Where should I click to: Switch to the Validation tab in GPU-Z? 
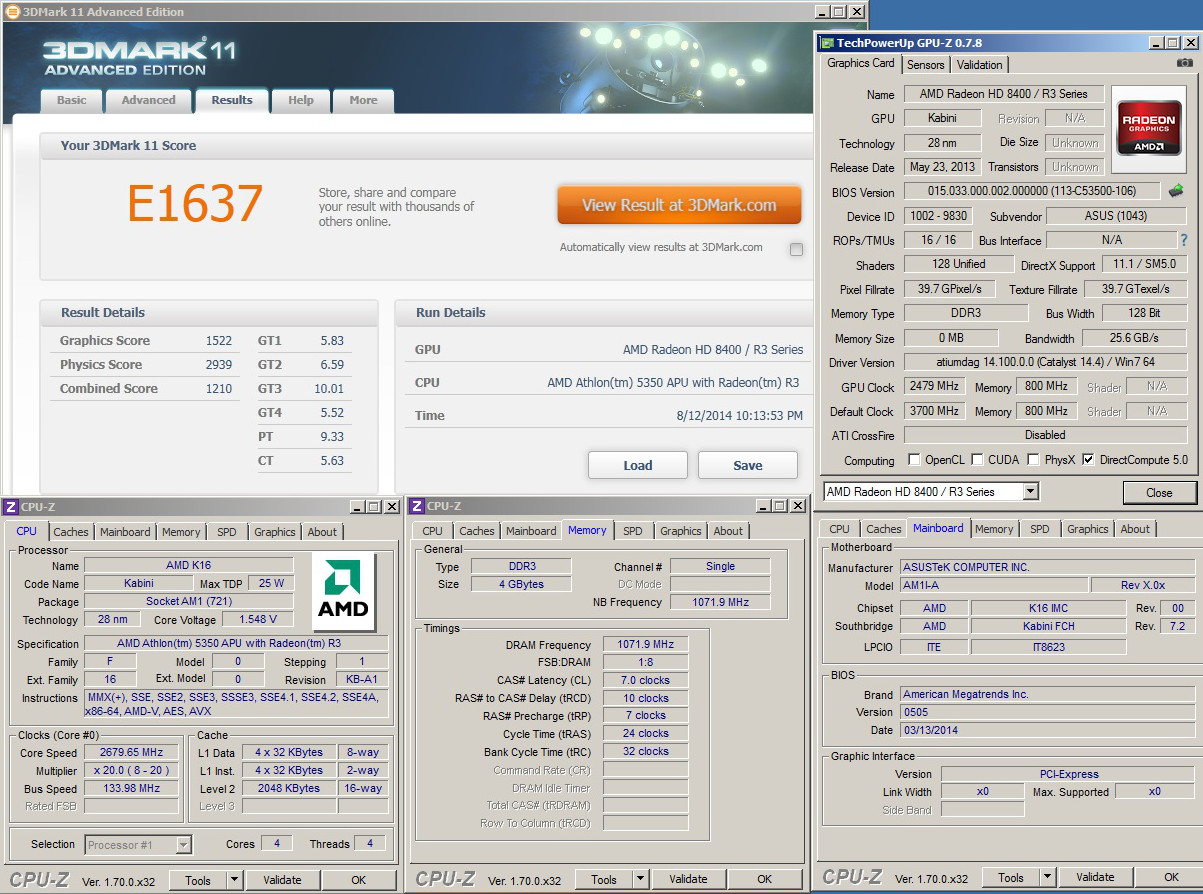979,65
